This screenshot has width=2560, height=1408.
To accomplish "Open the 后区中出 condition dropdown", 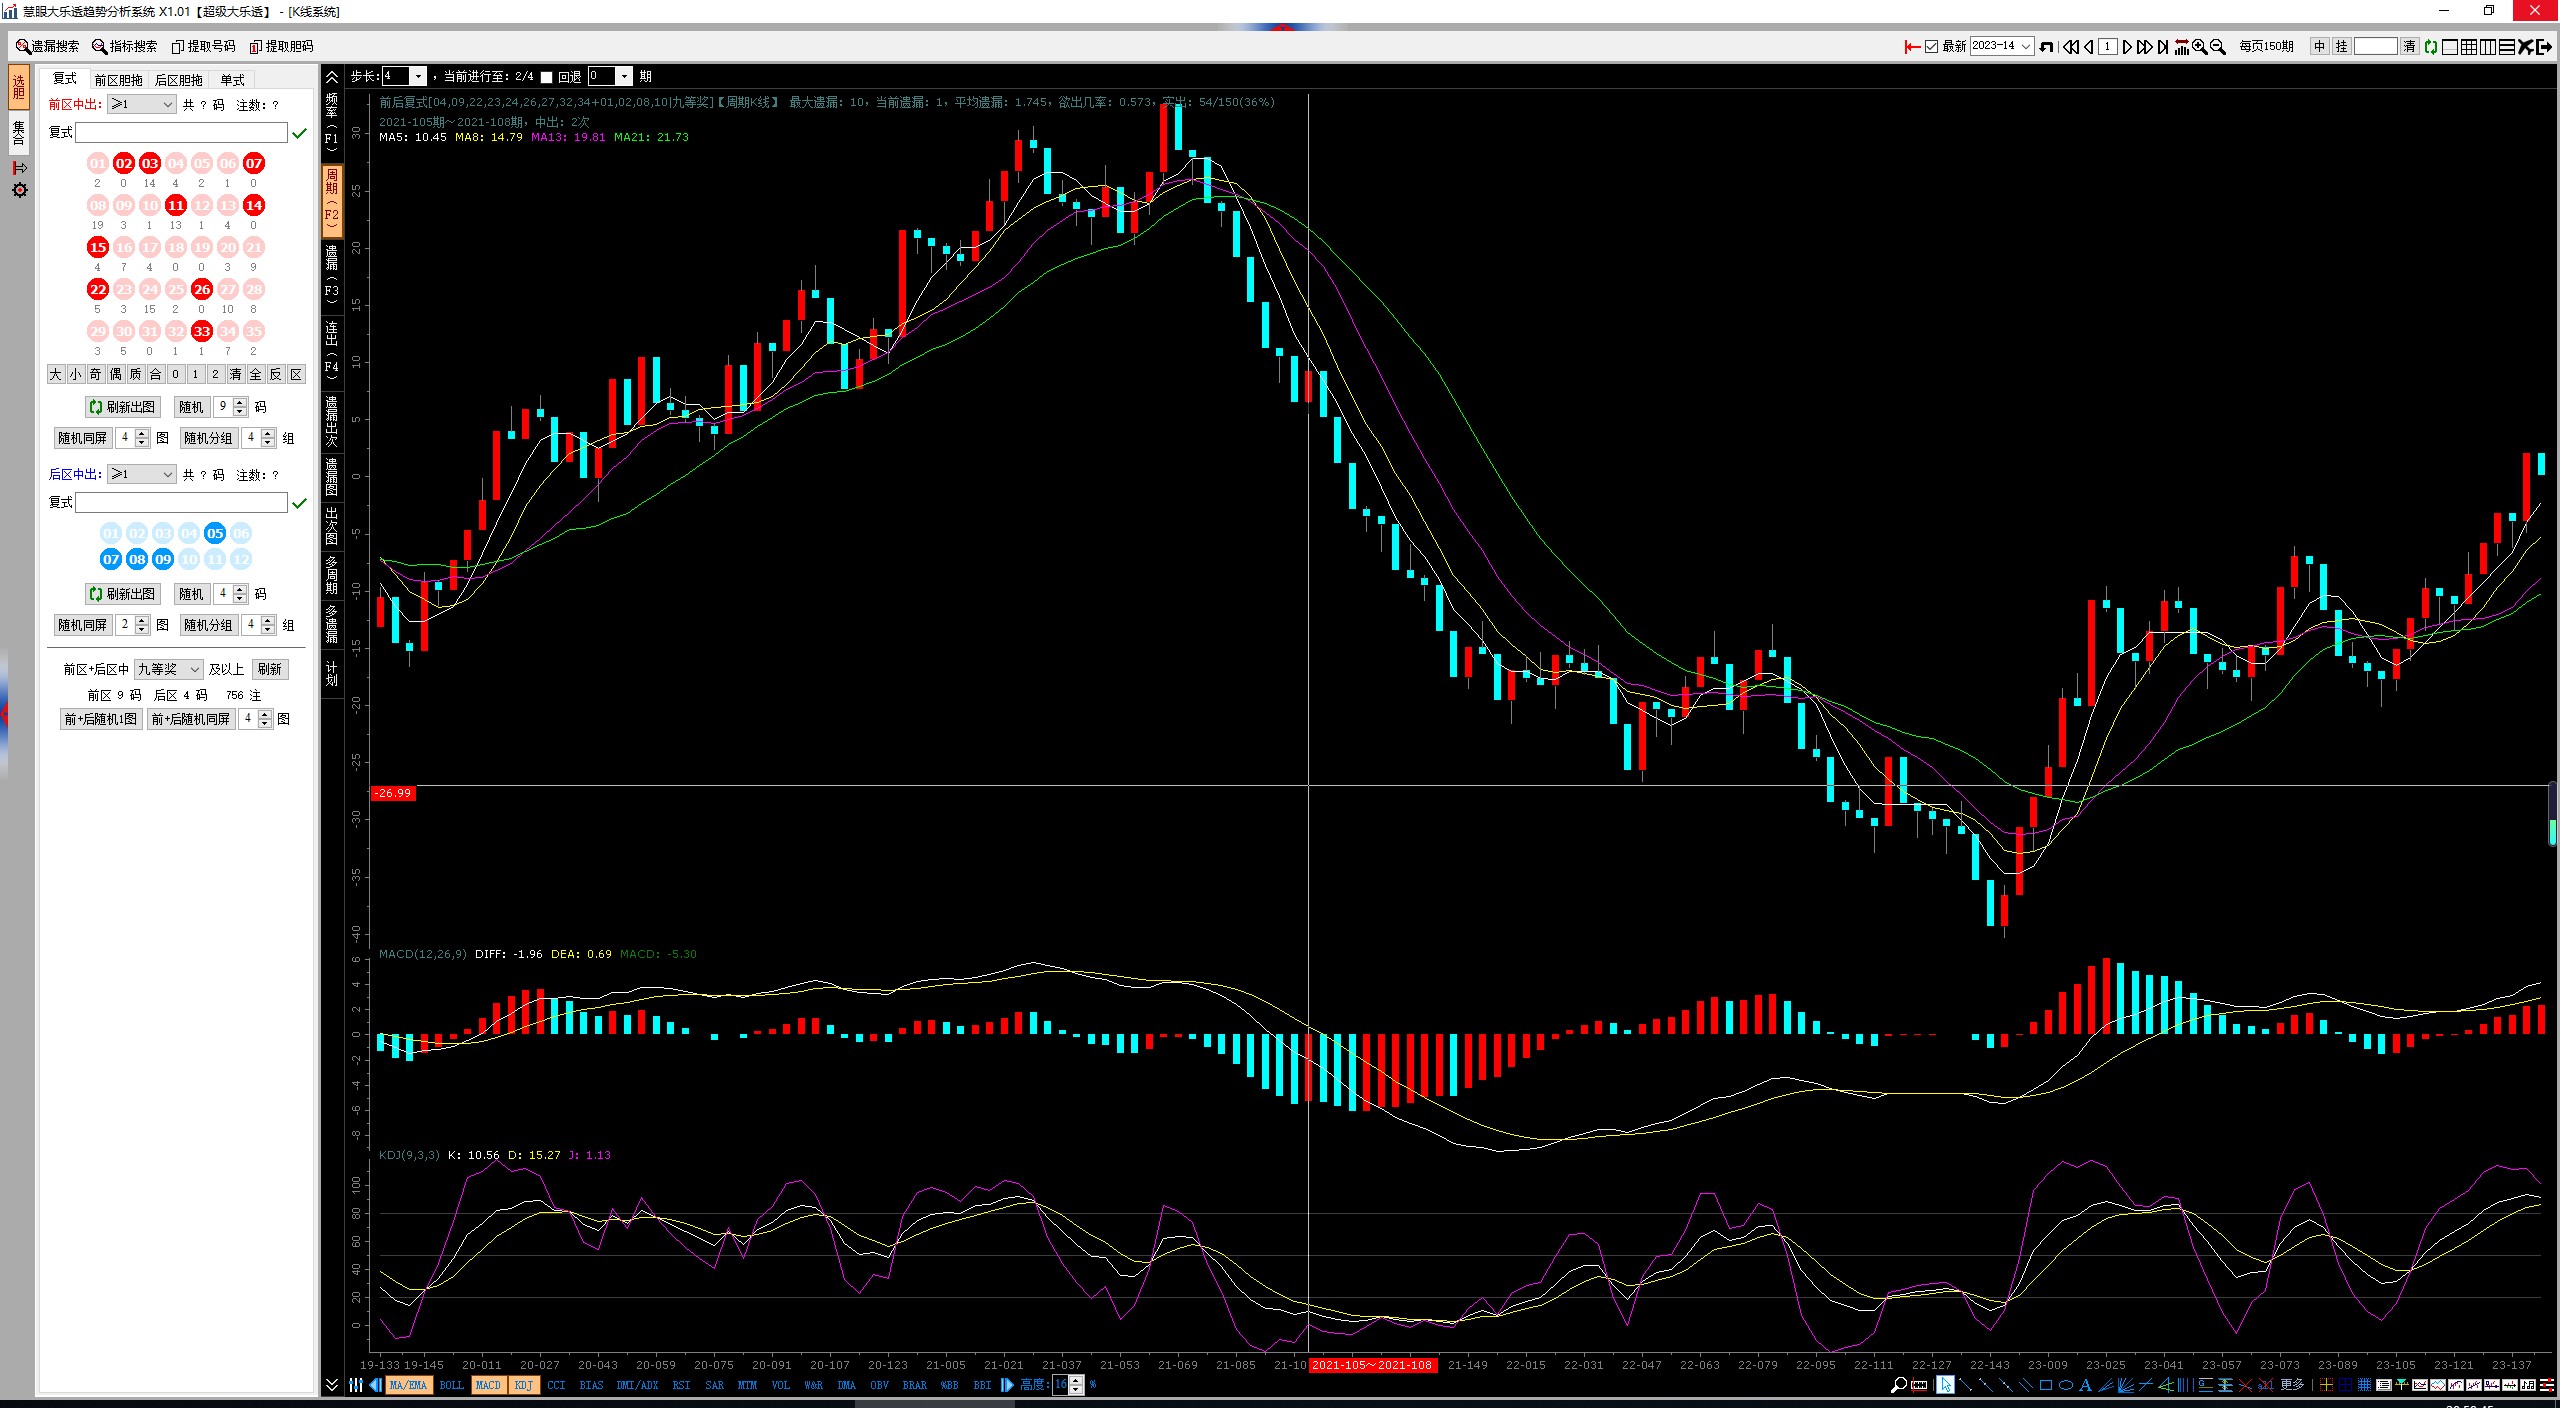I will click(x=142, y=474).
